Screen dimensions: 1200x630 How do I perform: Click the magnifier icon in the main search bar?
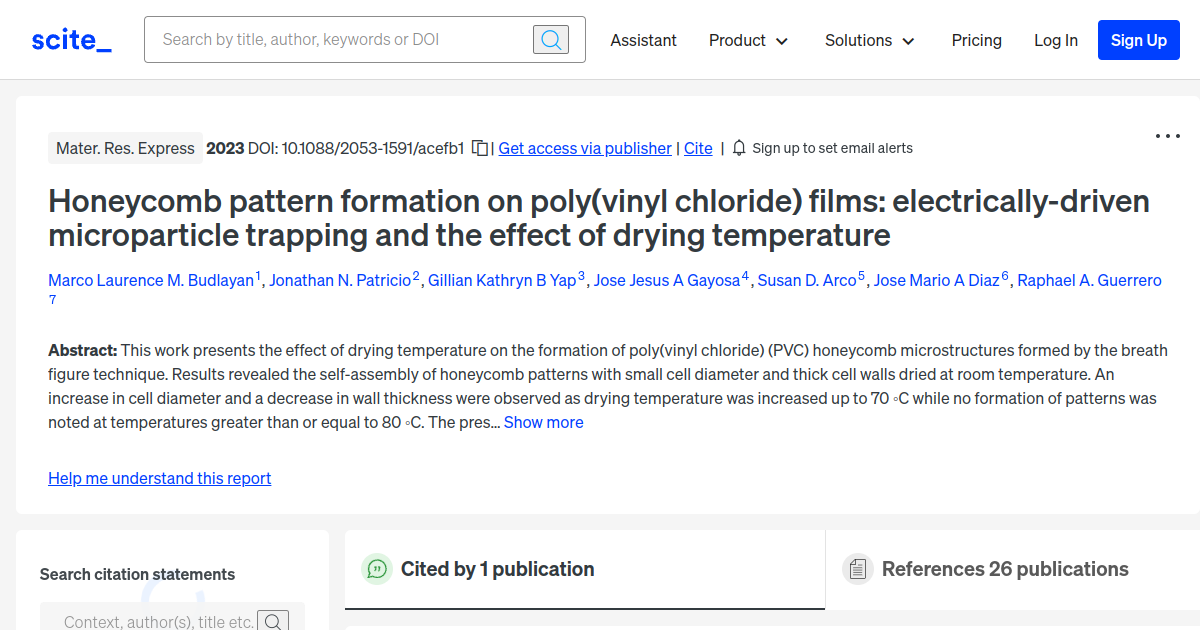pyautogui.click(x=551, y=39)
